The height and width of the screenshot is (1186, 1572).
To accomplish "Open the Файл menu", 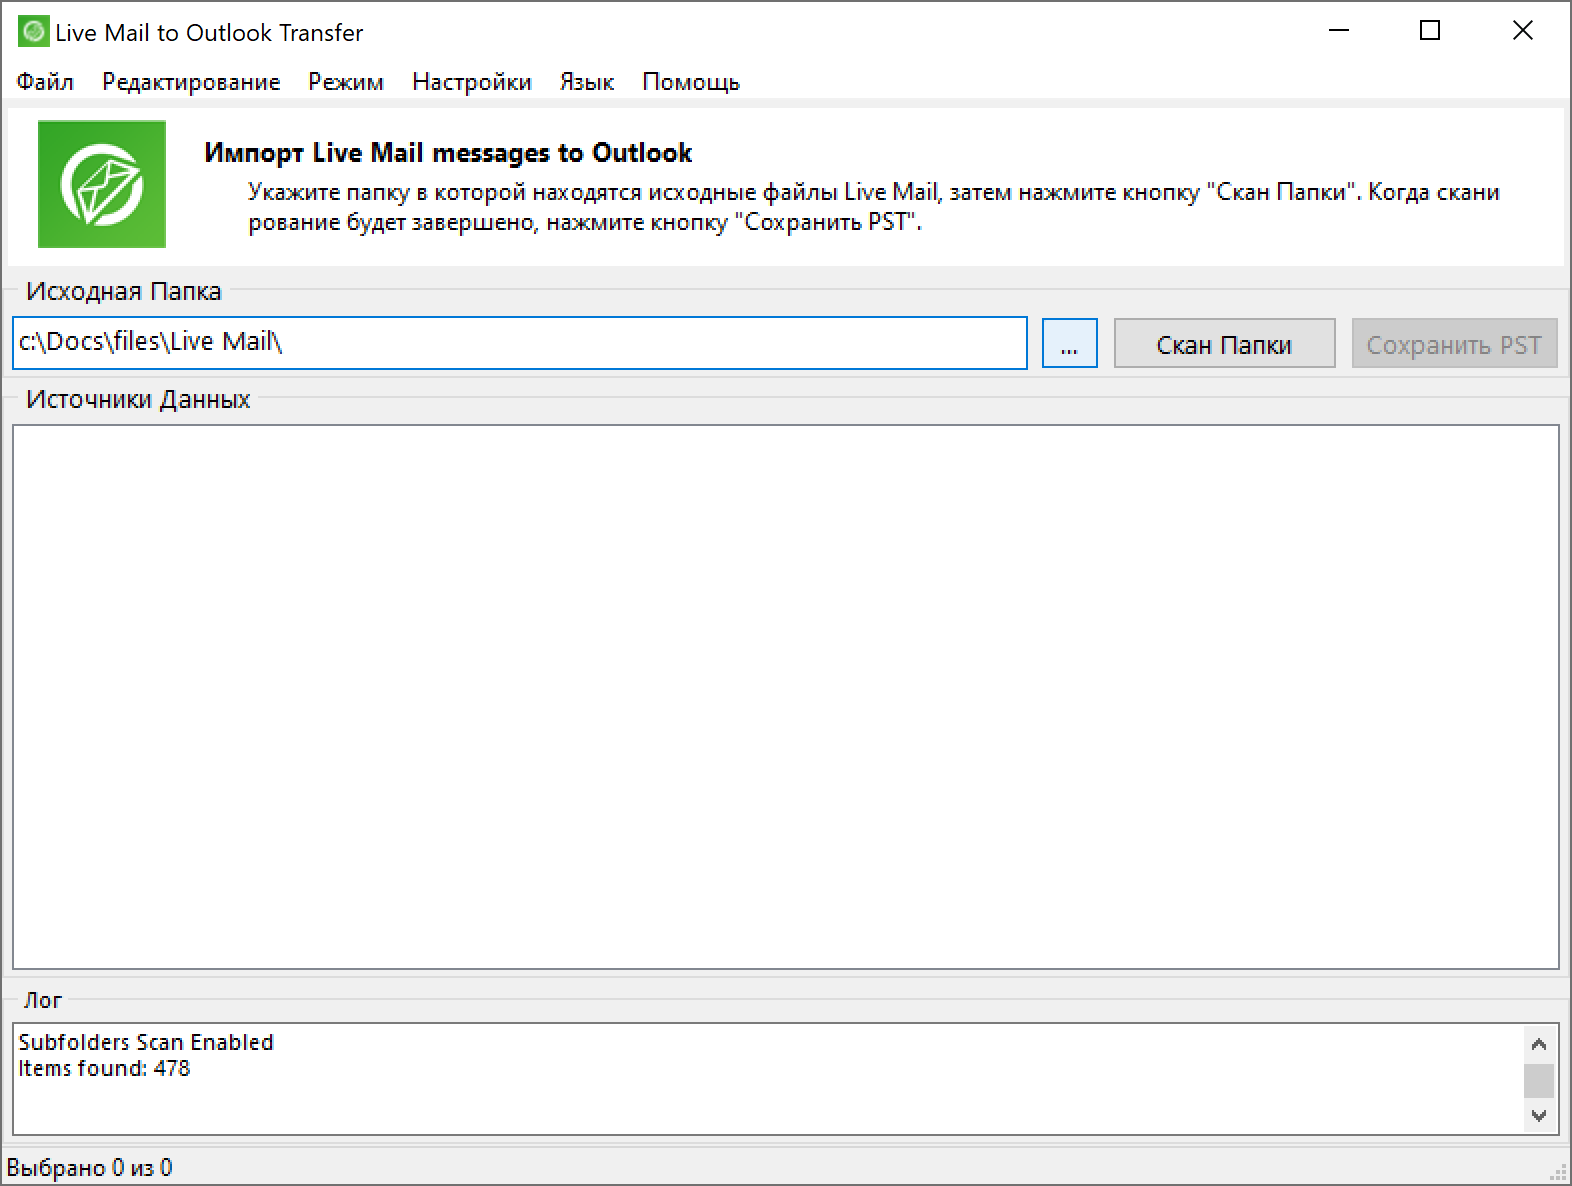I will (x=45, y=82).
